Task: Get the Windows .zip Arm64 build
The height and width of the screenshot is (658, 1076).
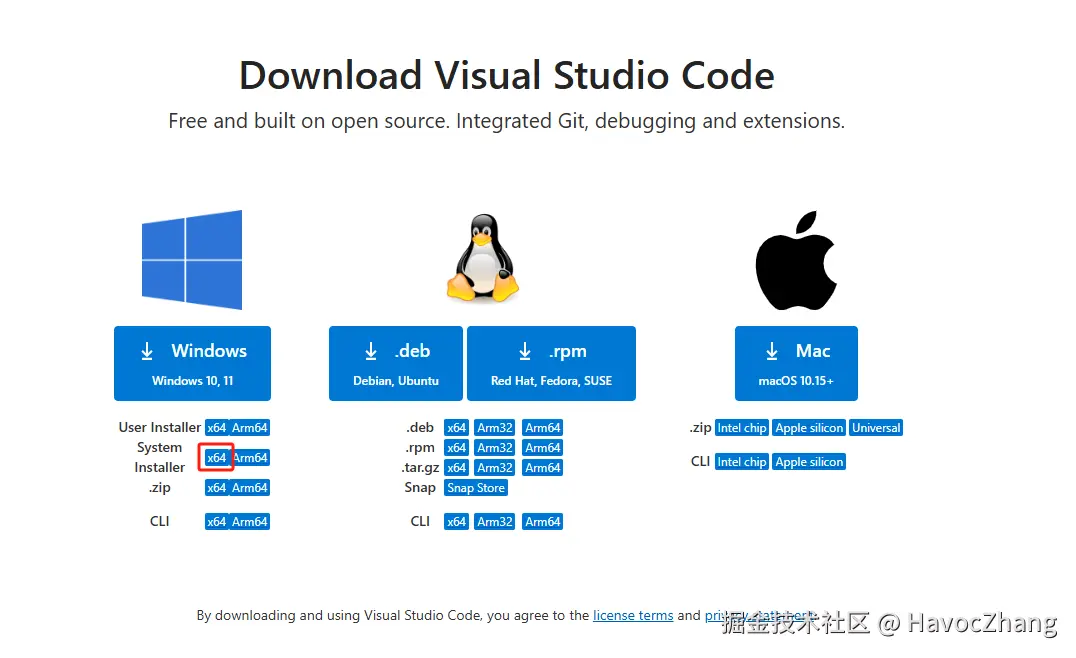Action: 249,488
